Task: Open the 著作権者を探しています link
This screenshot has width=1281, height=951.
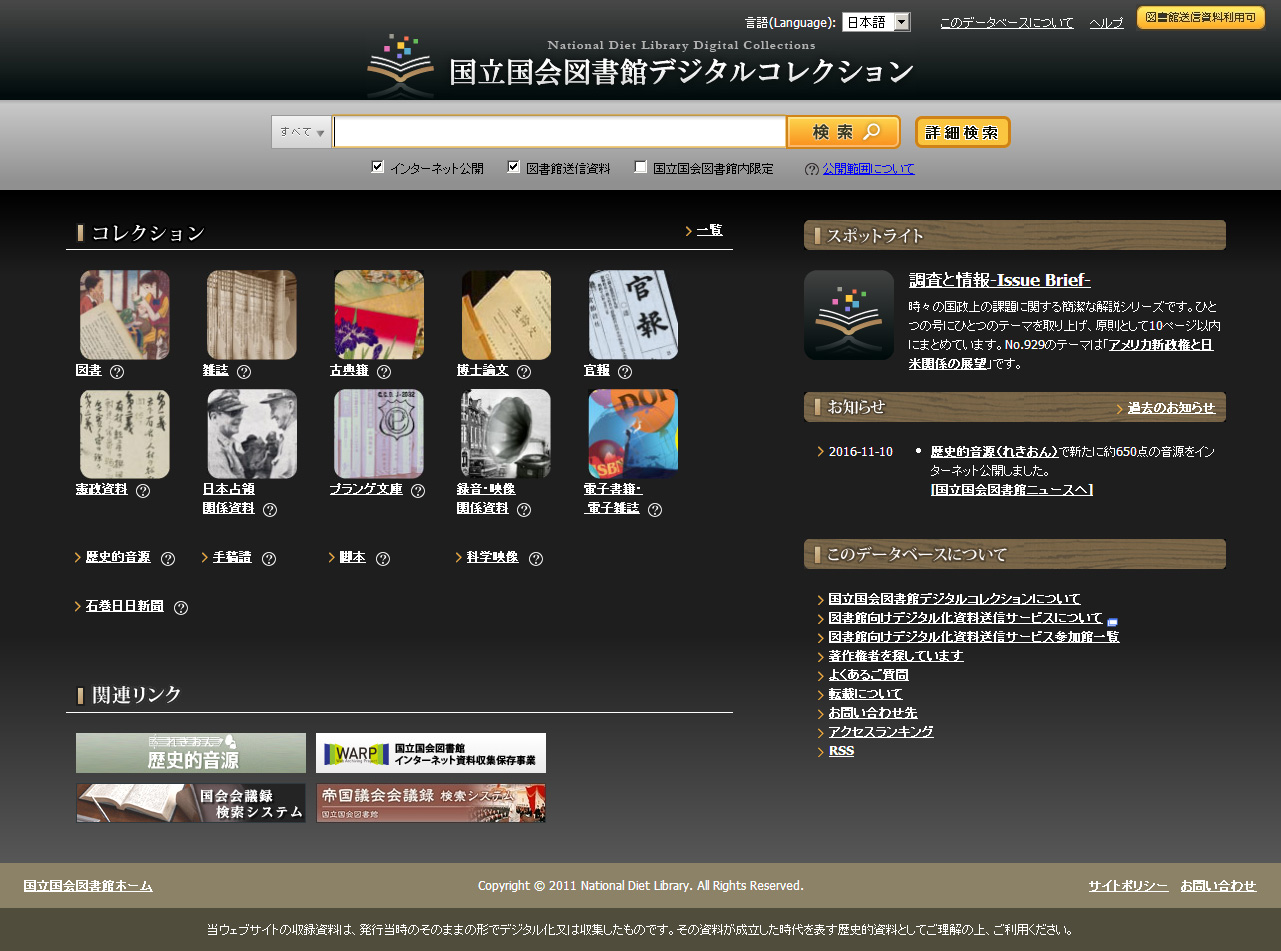Action: pos(896,656)
